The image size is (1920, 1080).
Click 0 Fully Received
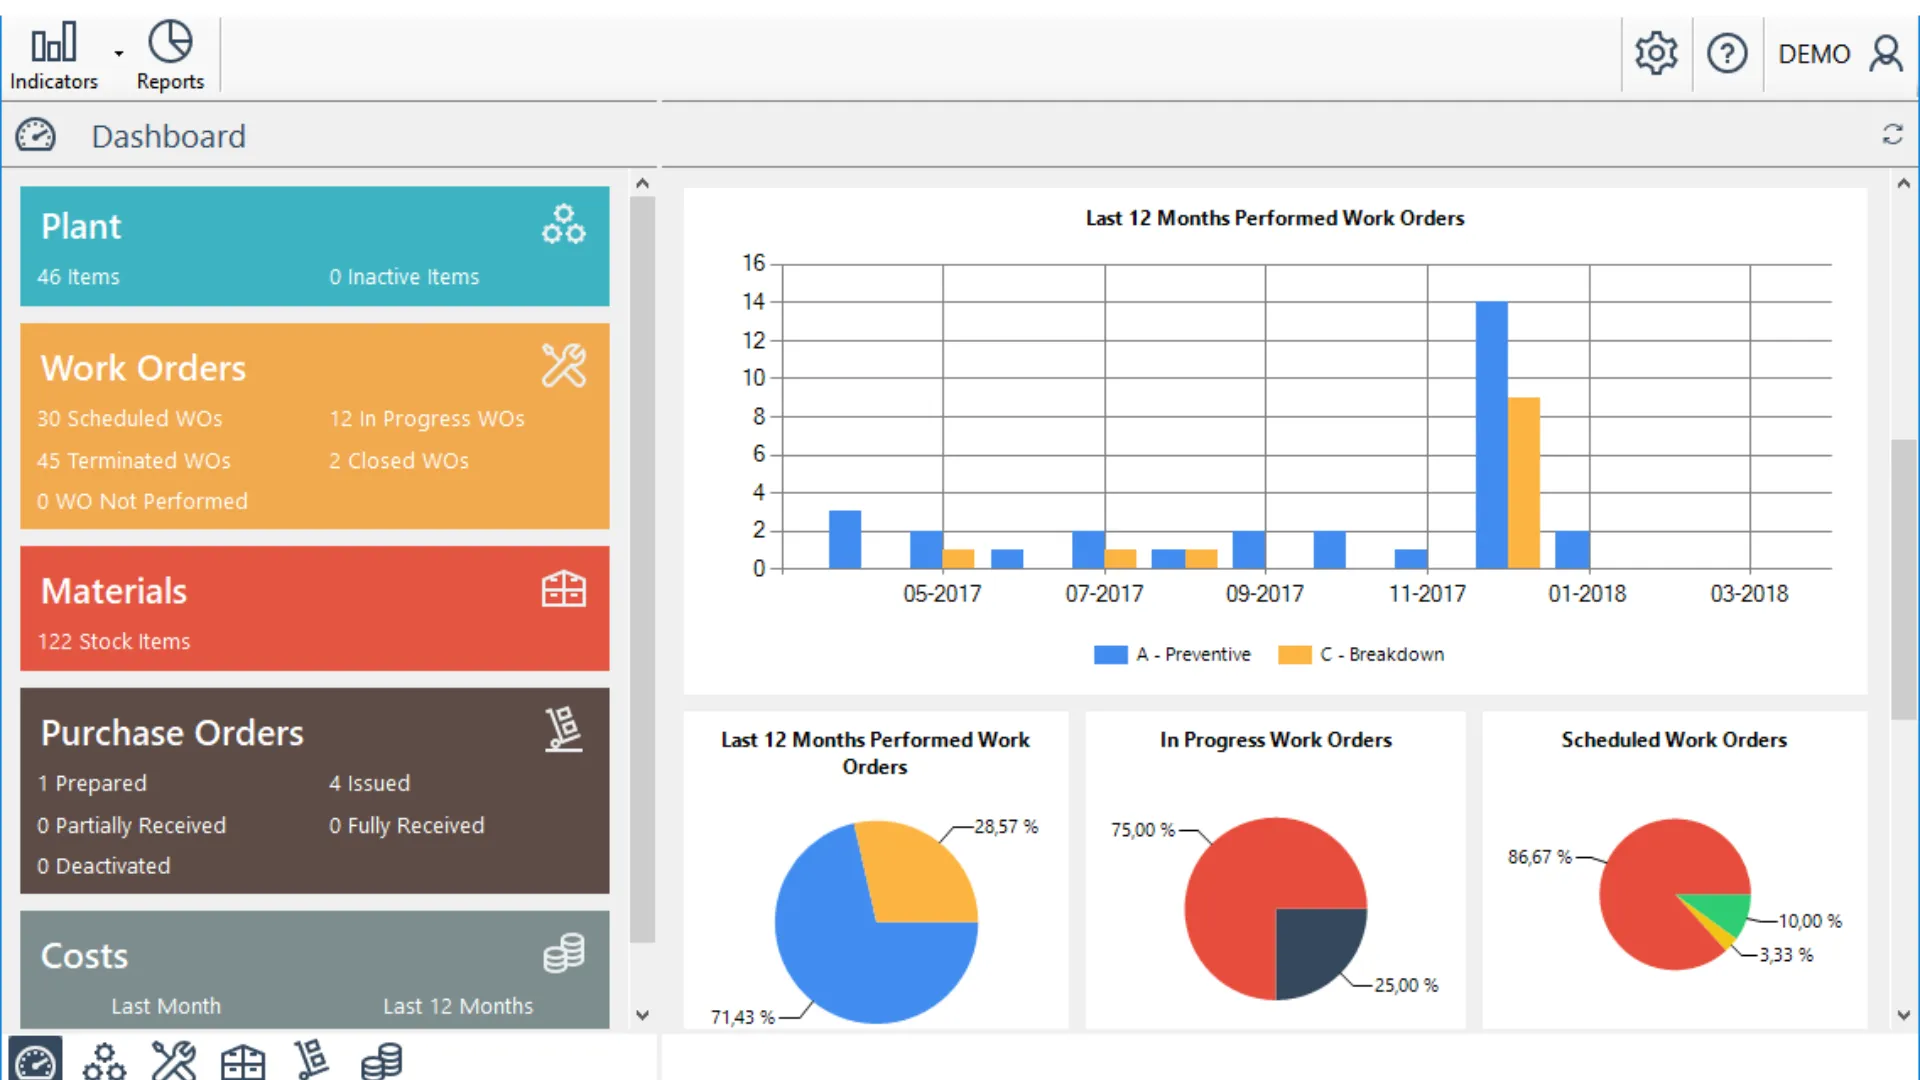pyautogui.click(x=407, y=826)
